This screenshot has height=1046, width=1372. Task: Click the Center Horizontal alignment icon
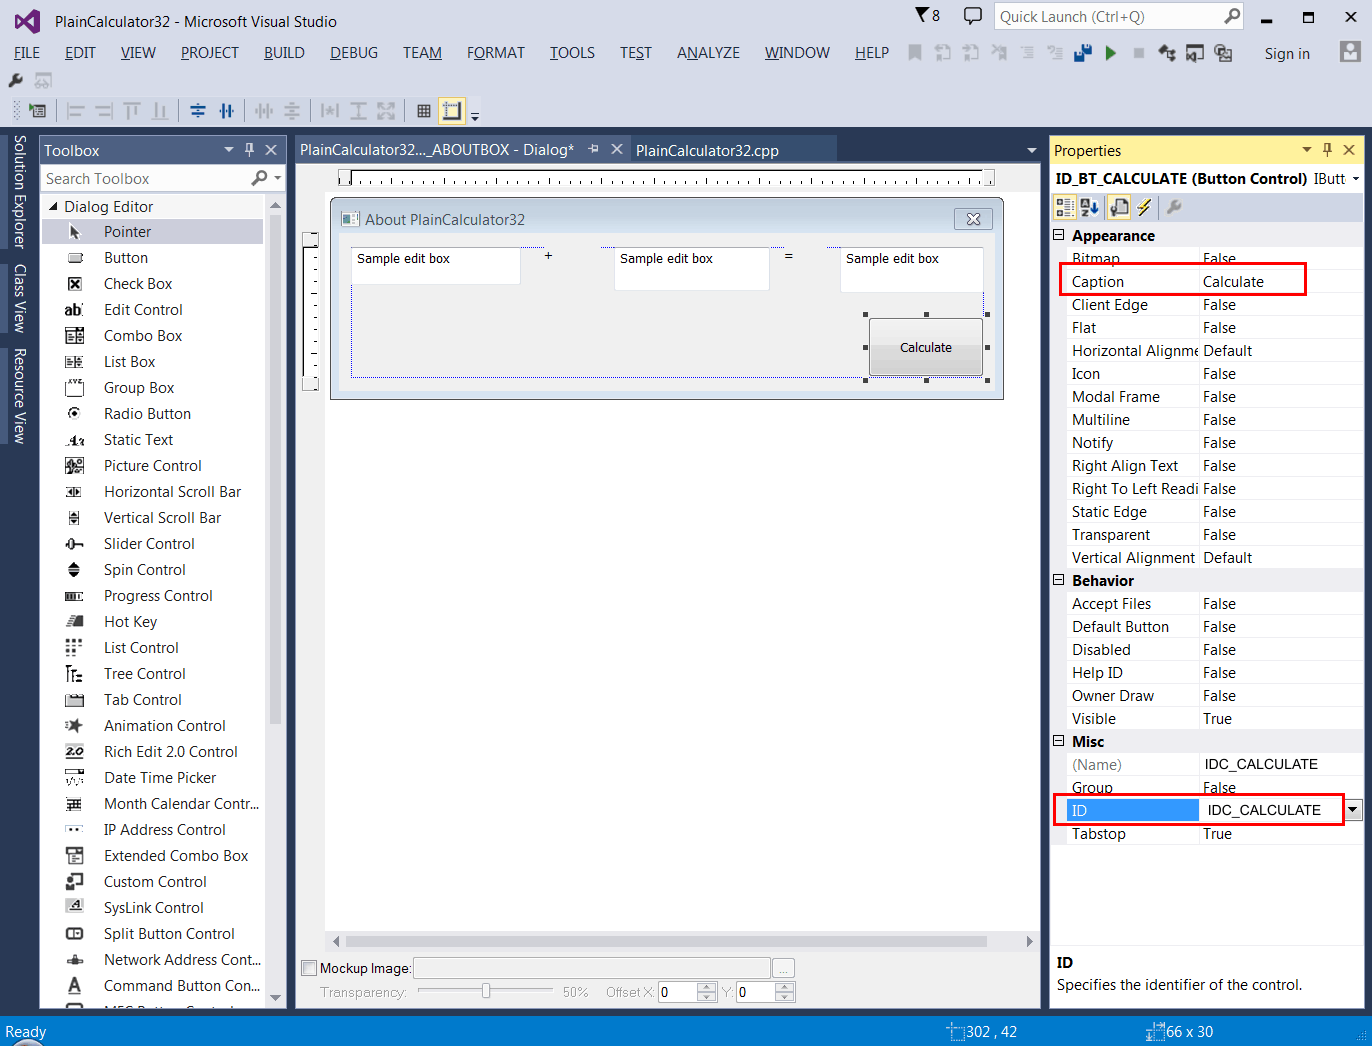[227, 111]
